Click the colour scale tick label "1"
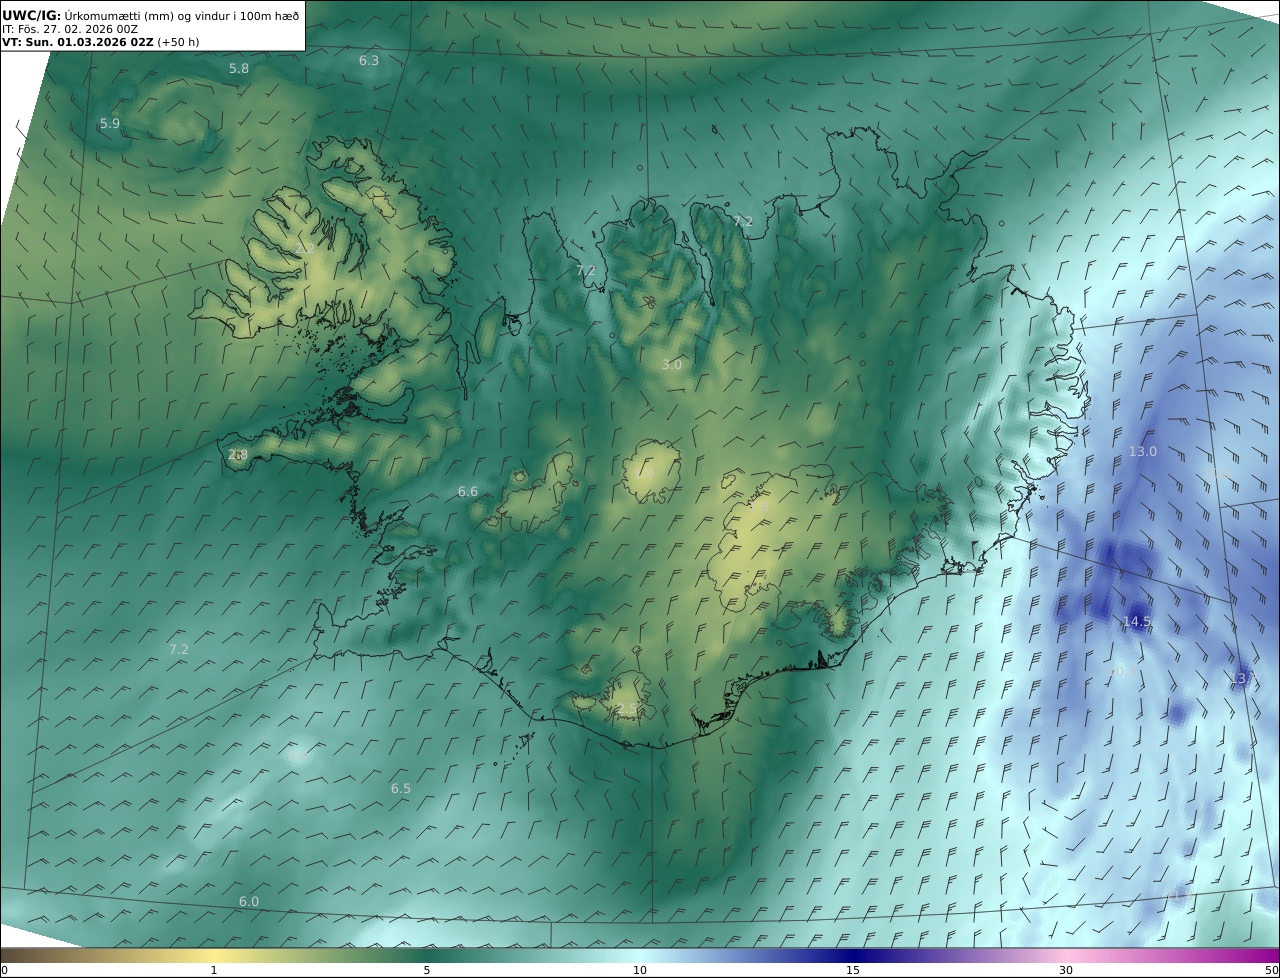Image resolution: width=1280 pixels, height=978 pixels. tap(214, 970)
